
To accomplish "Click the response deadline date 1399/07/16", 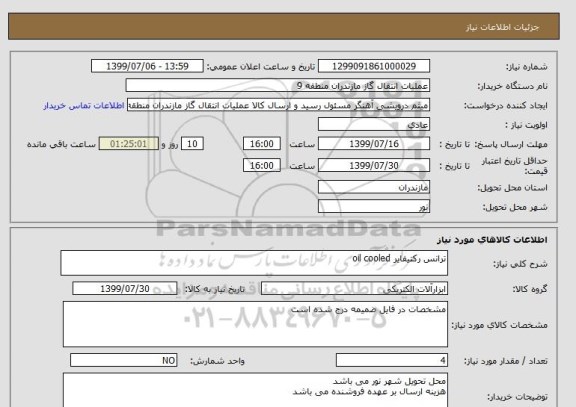I will (374, 144).
